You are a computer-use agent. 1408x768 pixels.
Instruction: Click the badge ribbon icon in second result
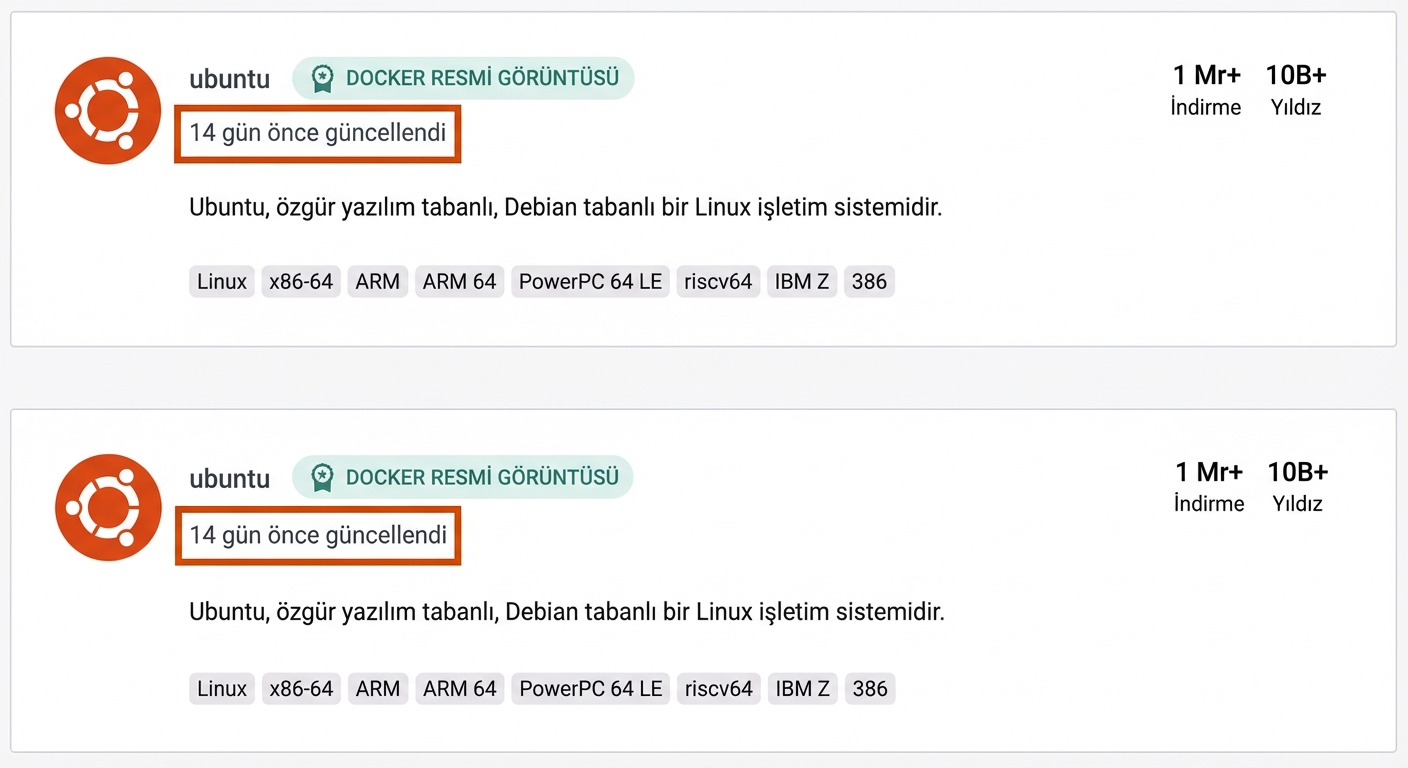click(322, 477)
